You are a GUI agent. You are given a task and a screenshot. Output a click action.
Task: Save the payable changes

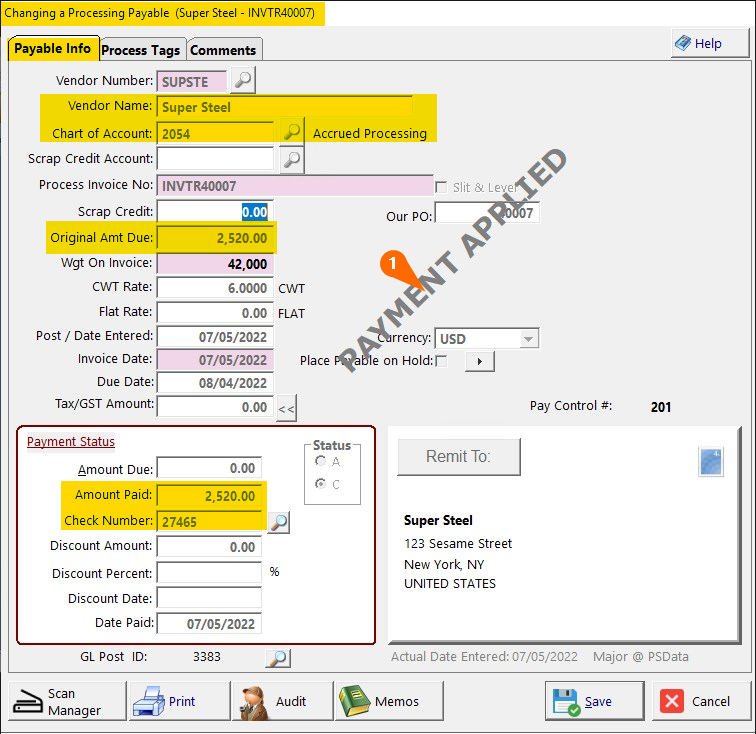point(594,701)
